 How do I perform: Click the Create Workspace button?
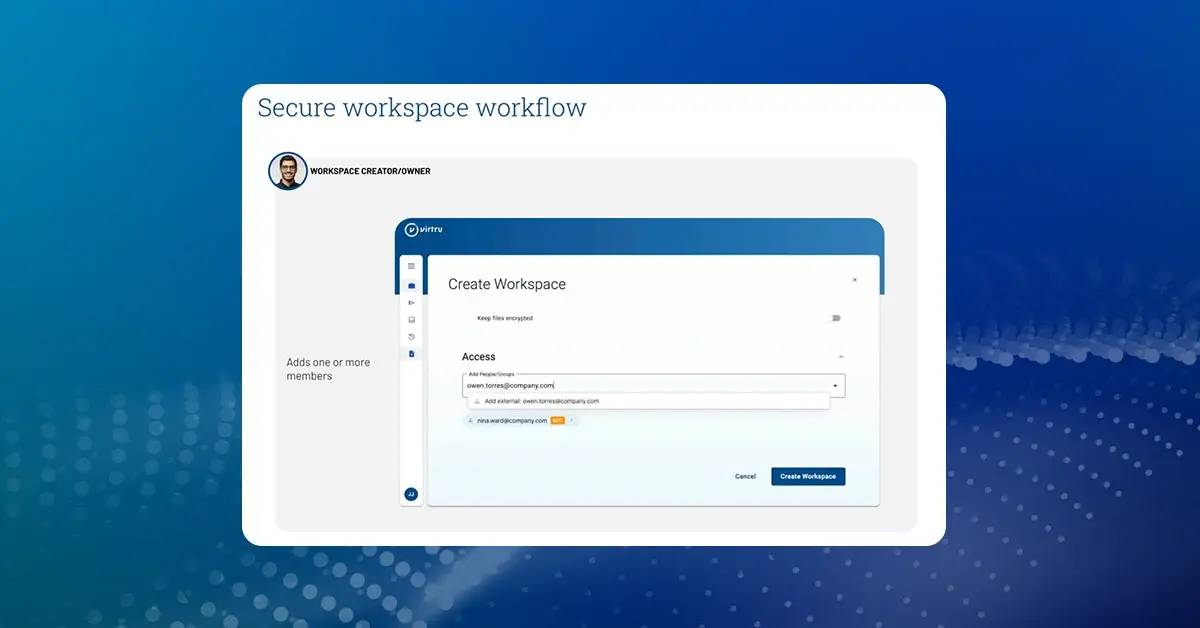pos(808,476)
